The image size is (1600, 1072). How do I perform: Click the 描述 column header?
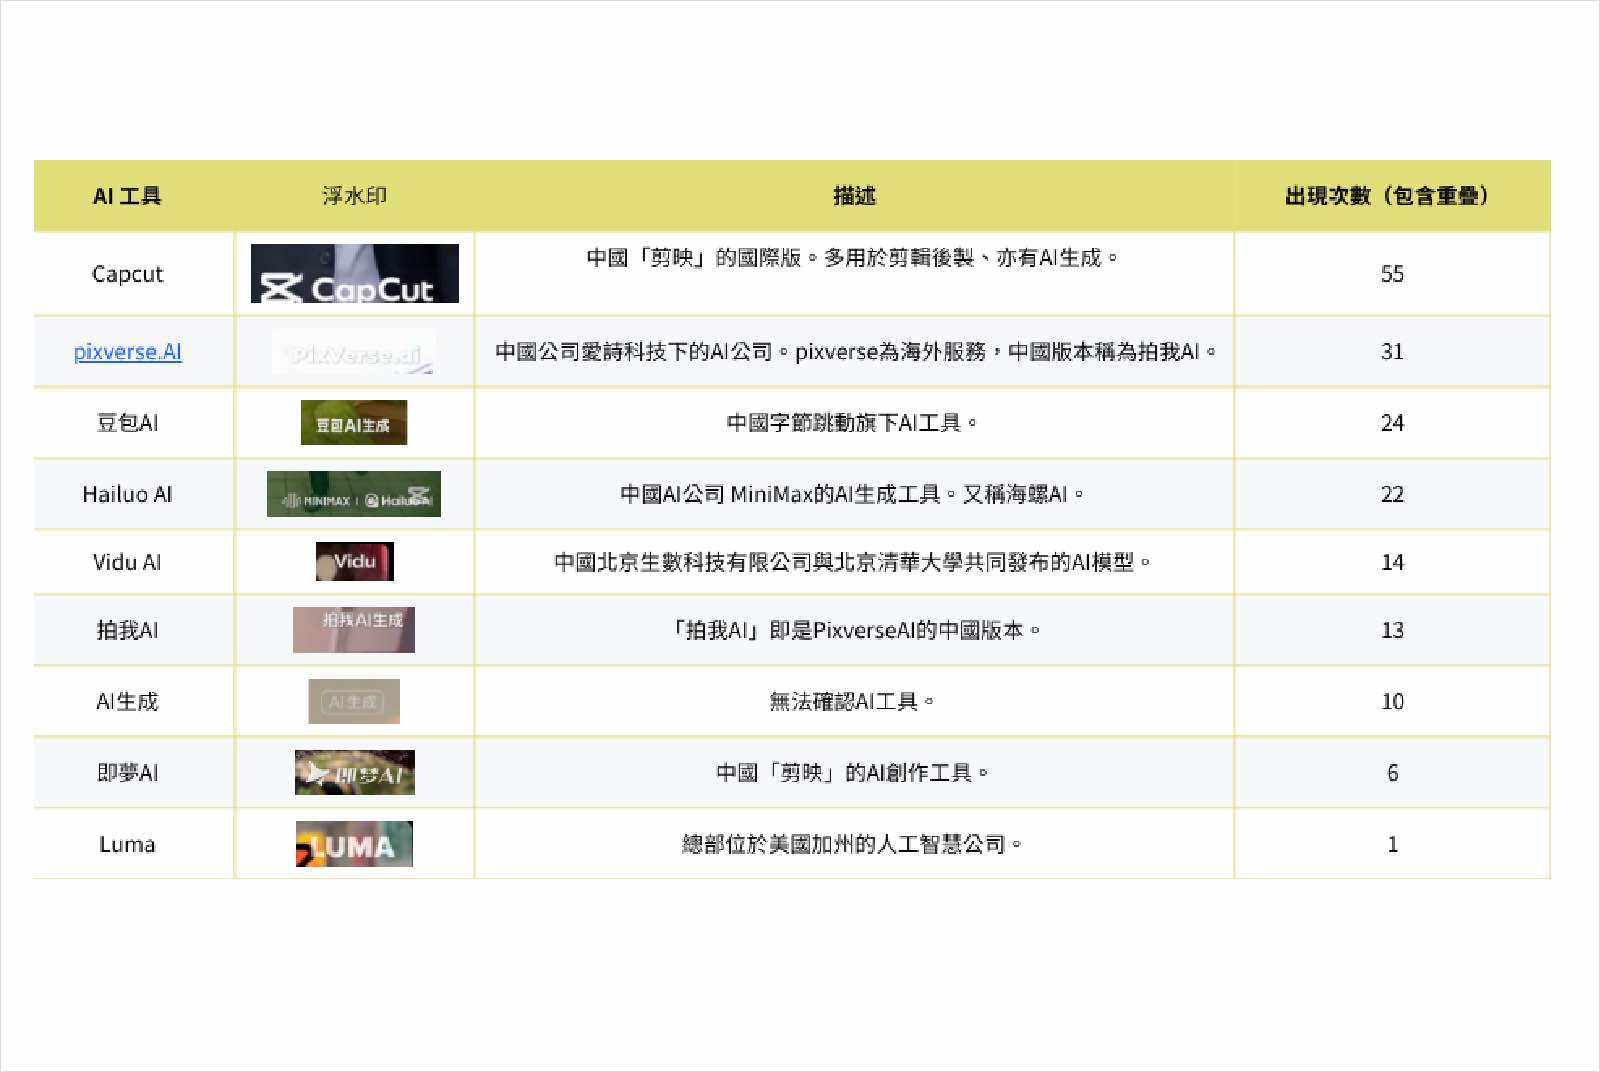pos(855,196)
